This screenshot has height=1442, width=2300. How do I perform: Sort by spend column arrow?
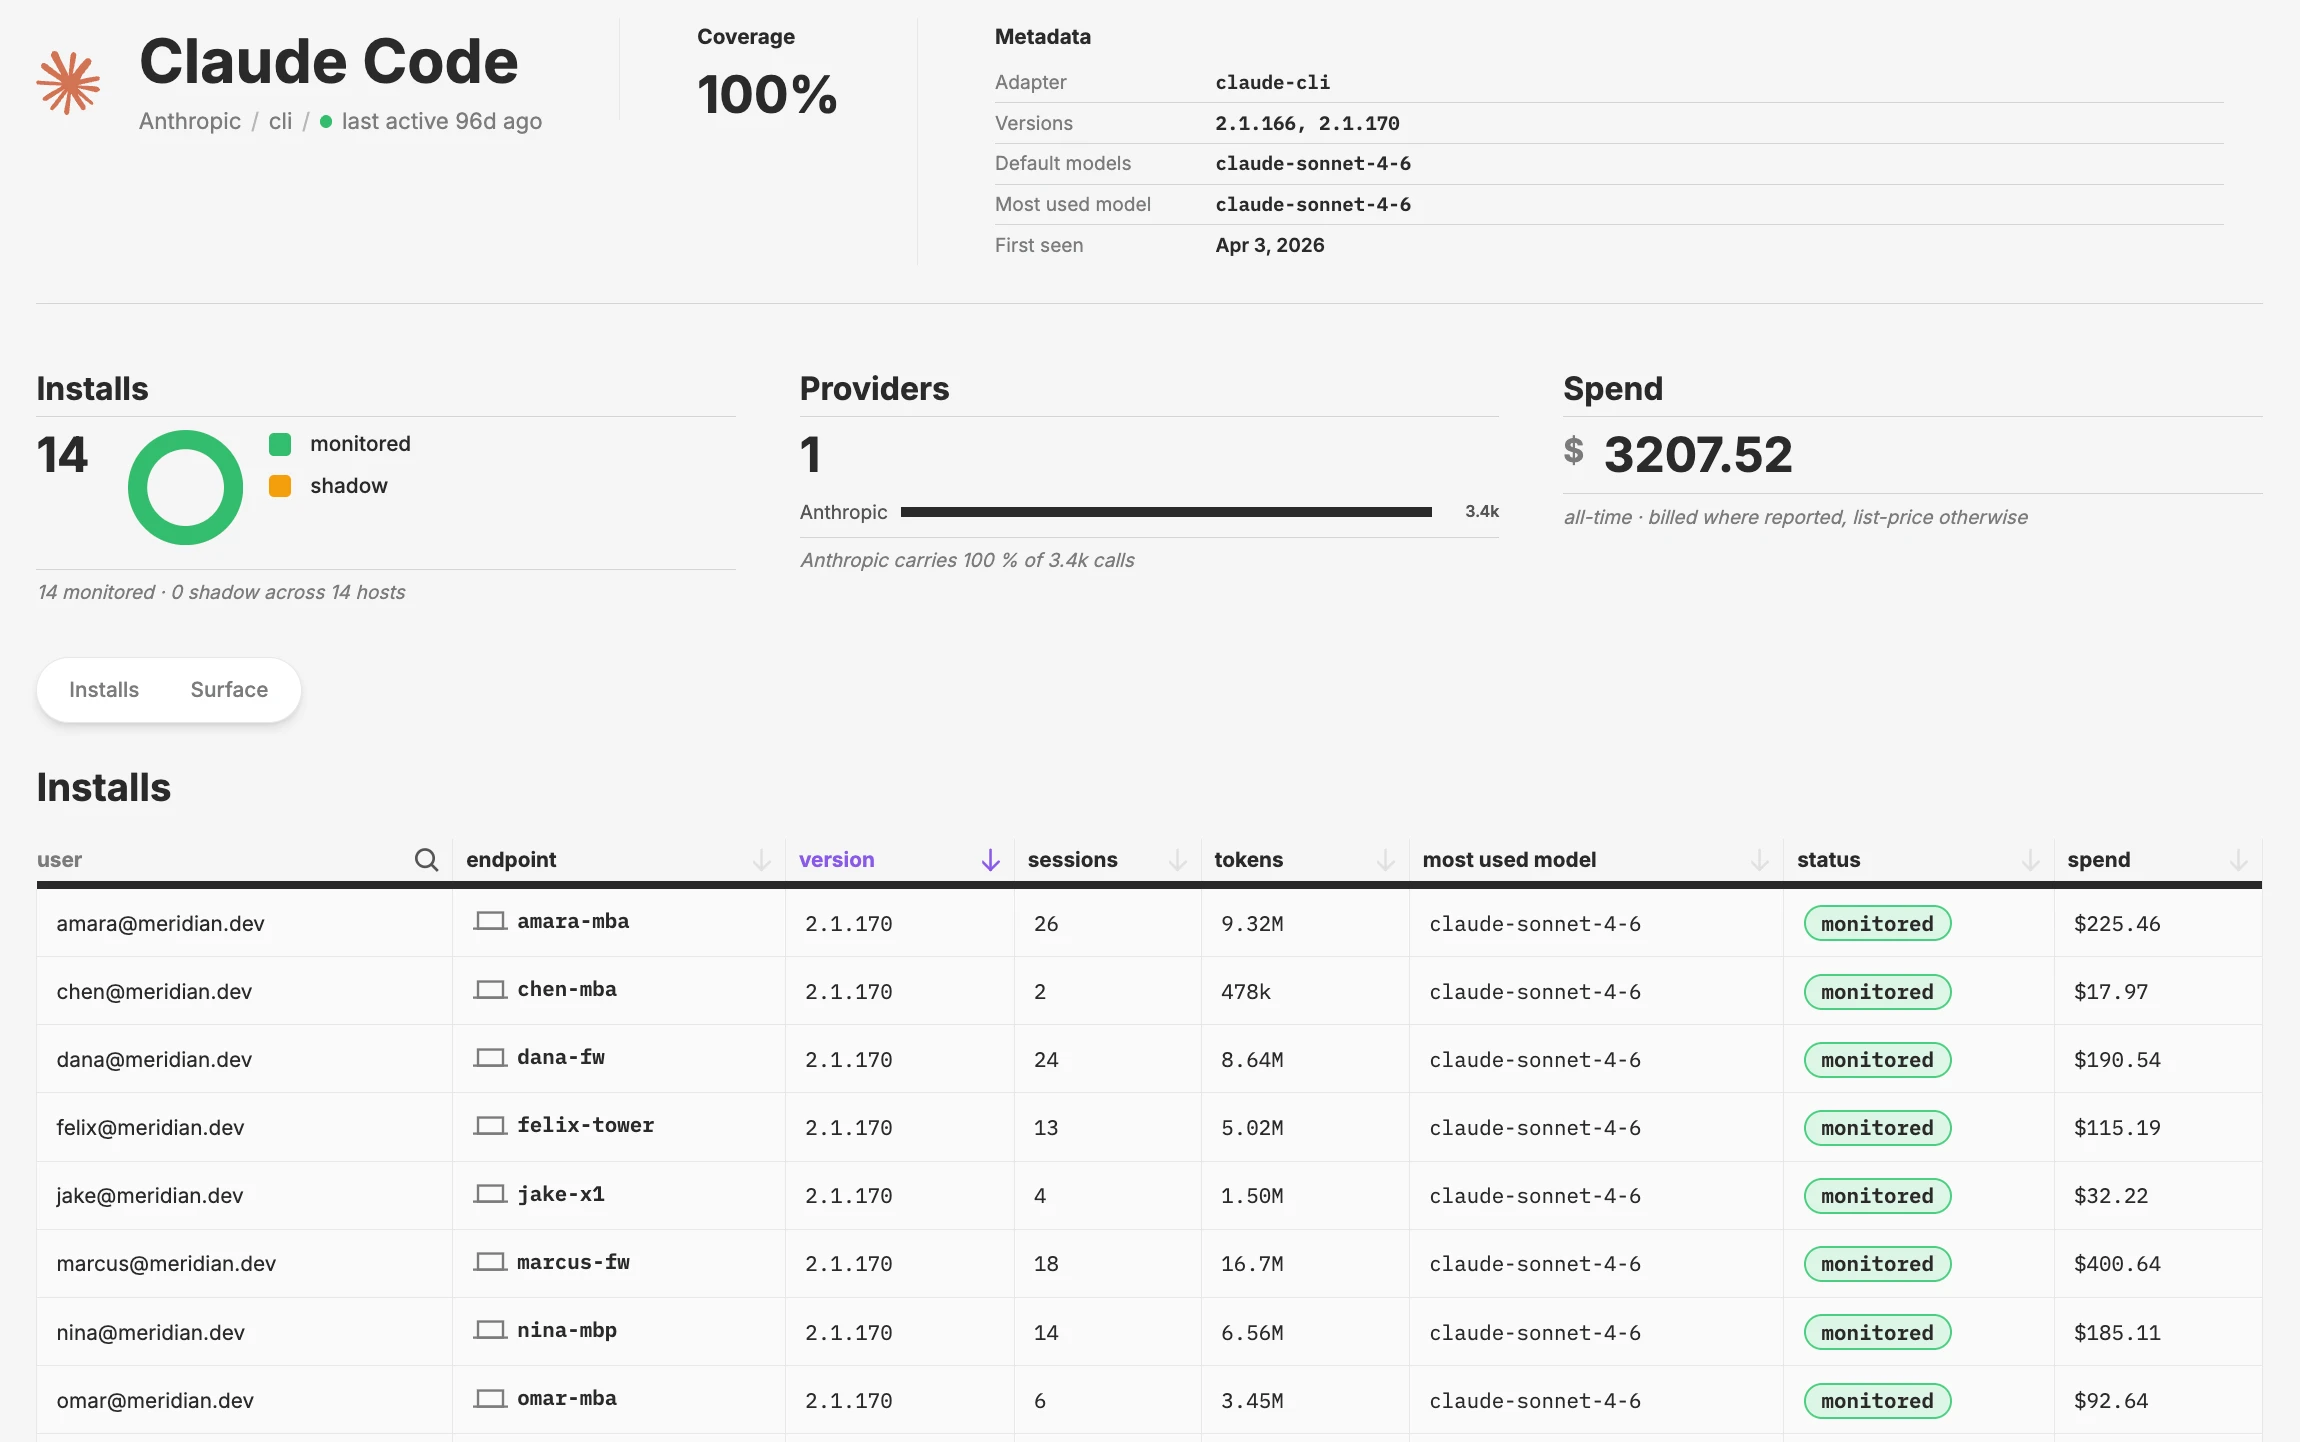point(2239,860)
